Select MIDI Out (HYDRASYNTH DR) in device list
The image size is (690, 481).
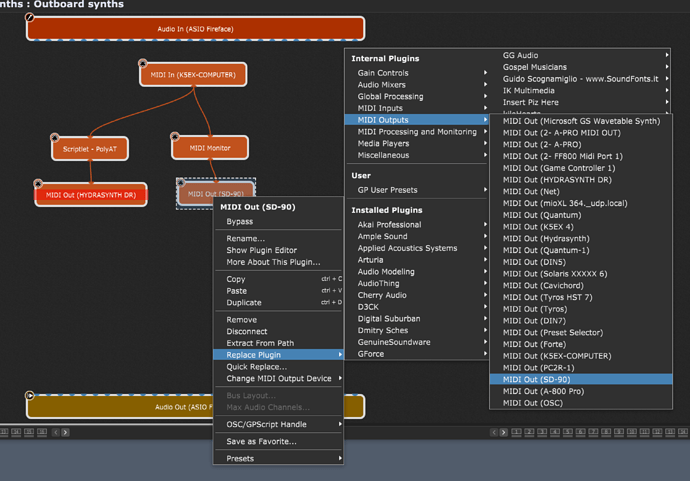581,180
